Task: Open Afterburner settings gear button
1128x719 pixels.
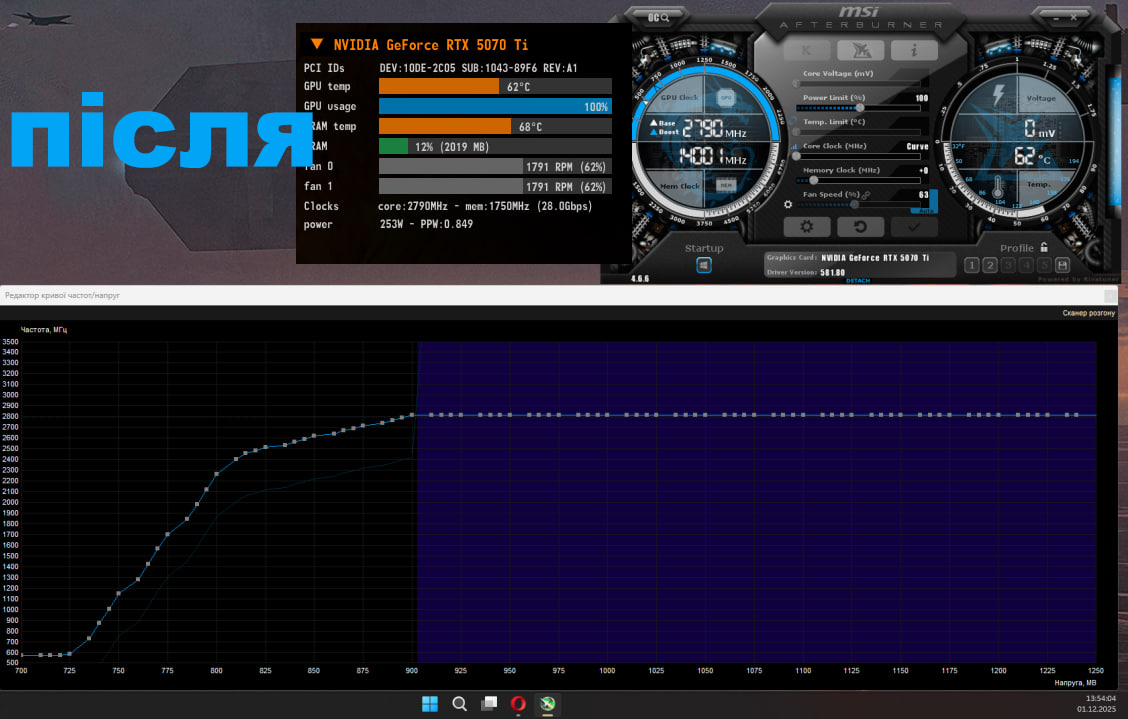Action: pos(805,227)
